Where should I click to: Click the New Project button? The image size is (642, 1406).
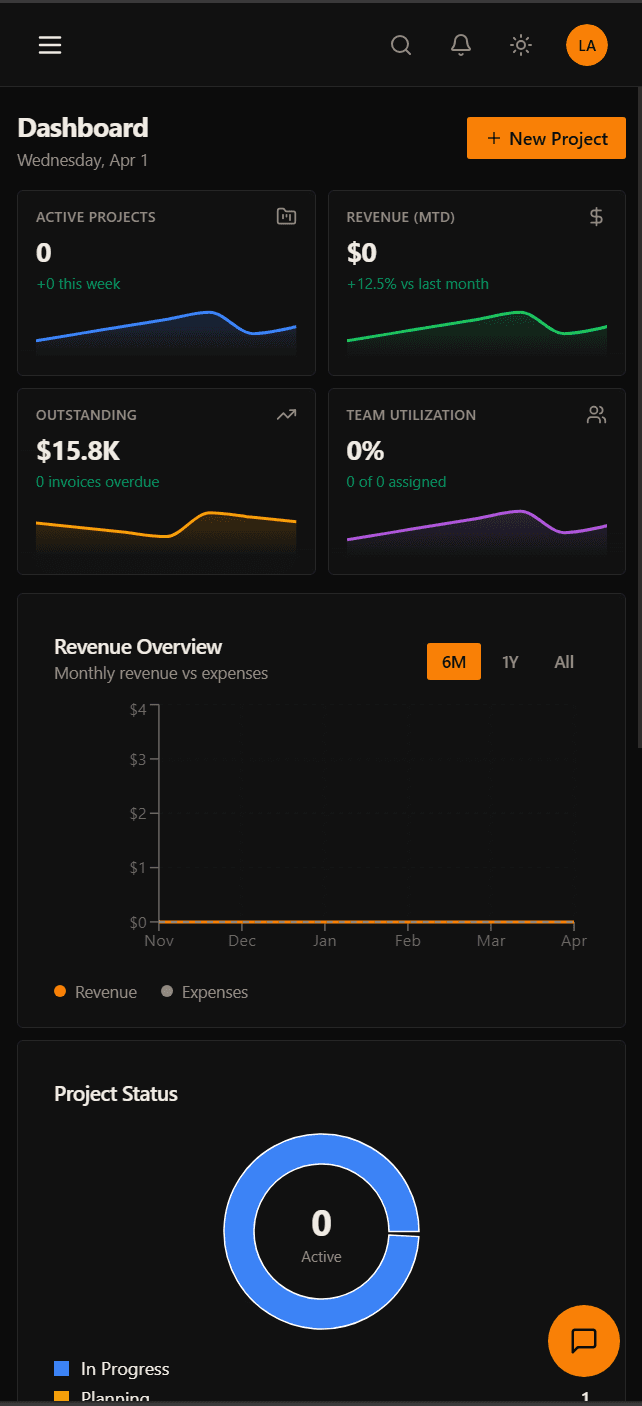(x=546, y=138)
